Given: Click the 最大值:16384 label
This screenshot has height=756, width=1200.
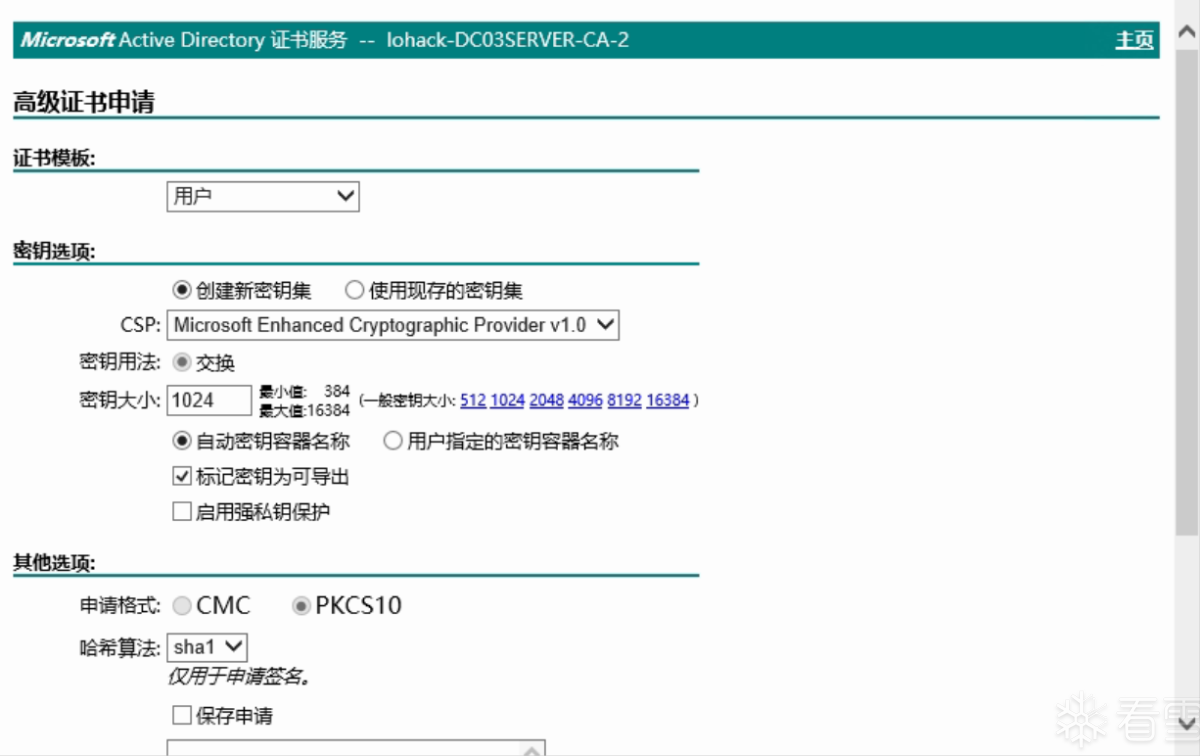Looking at the screenshot, I should 304,410.
